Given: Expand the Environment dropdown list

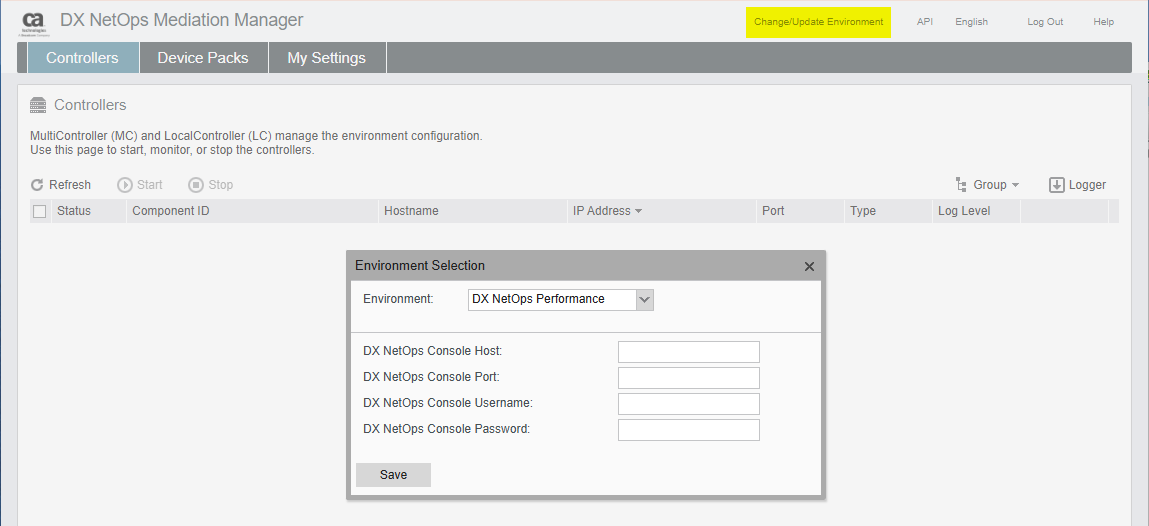Looking at the screenshot, I should (x=644, y=299).
